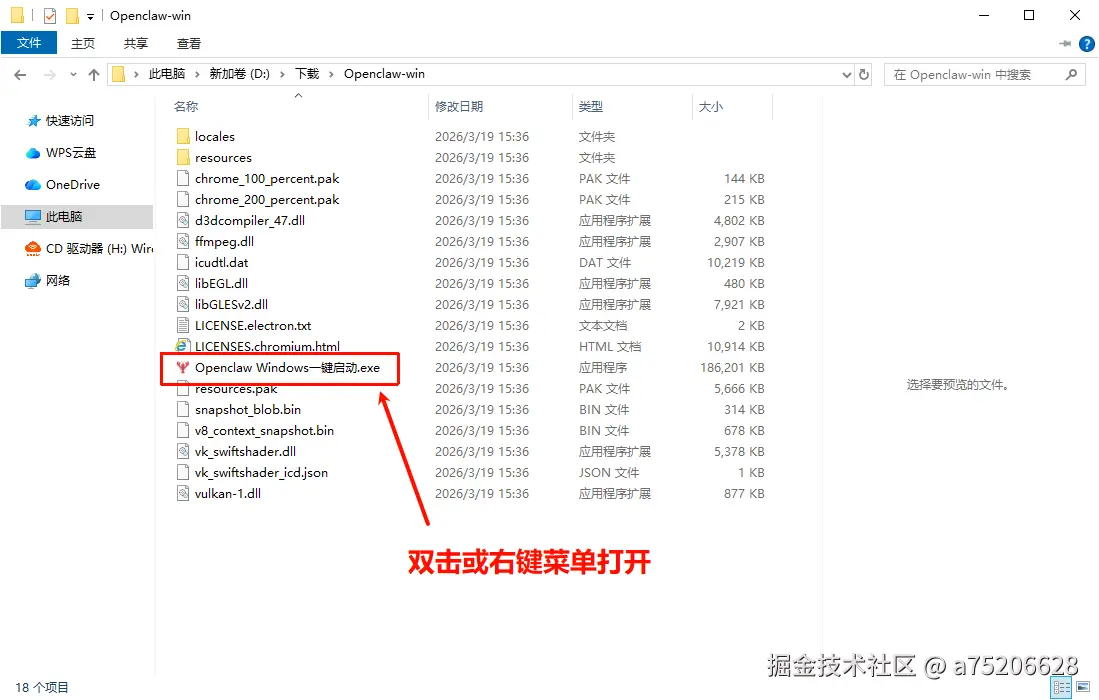This screenshot has height=700, width=1099.
Task: Select the chrome_100_percent.pak file icon
Action: click(x=183, y=178)
